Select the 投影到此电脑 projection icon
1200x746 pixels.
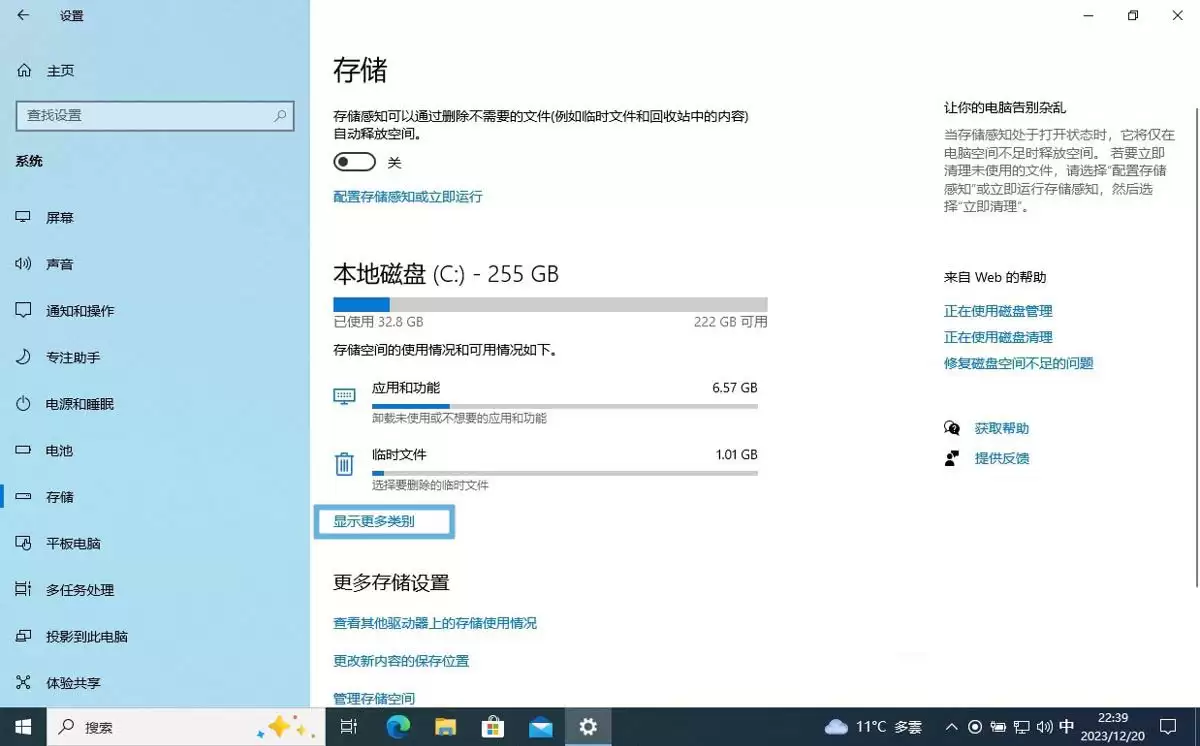point(24,636)
